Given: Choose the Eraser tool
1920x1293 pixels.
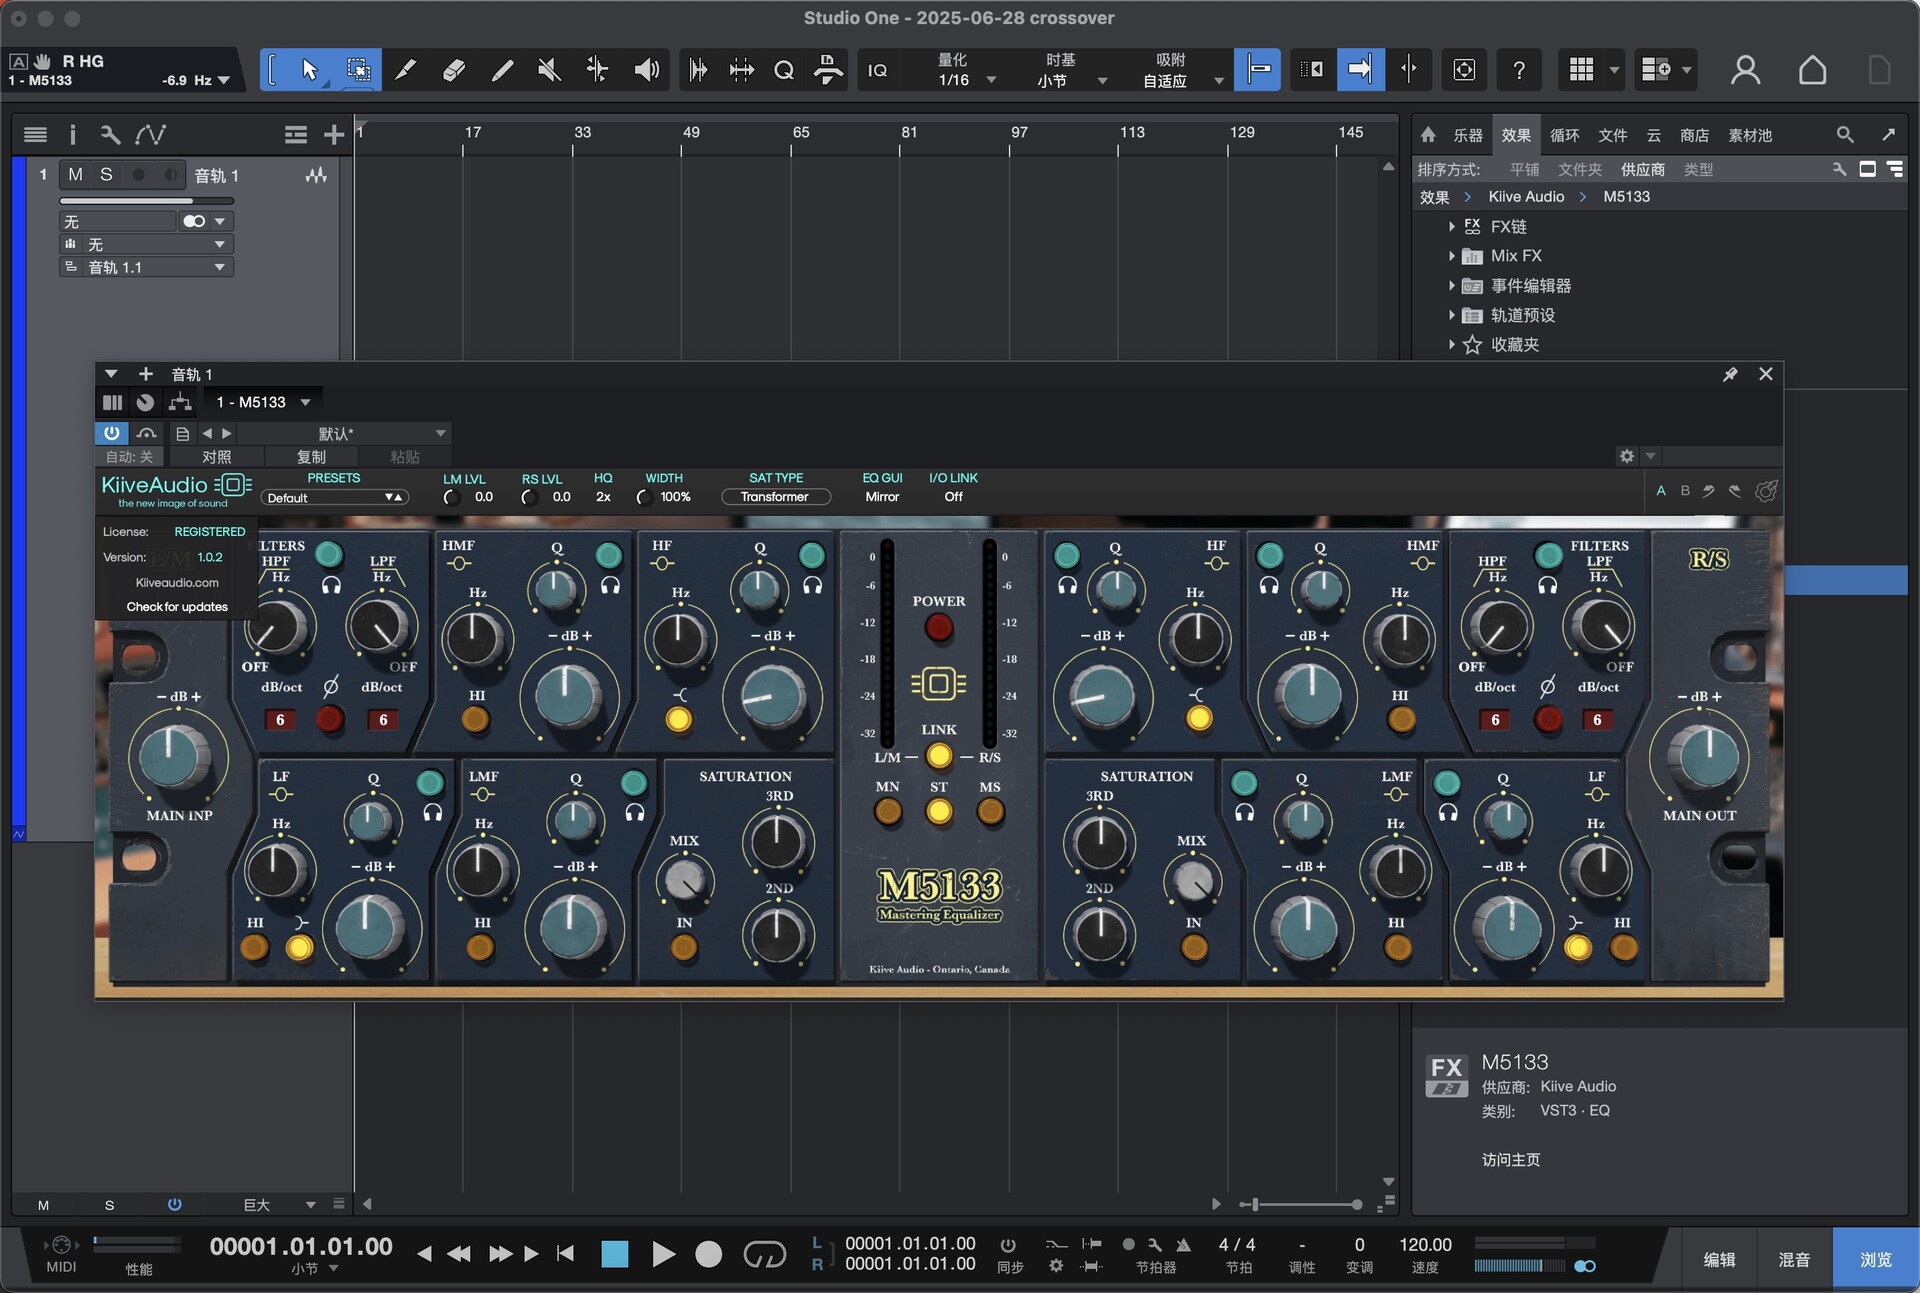Looking at the screenshot, I should pyautogui.click(x=453, y=69).
